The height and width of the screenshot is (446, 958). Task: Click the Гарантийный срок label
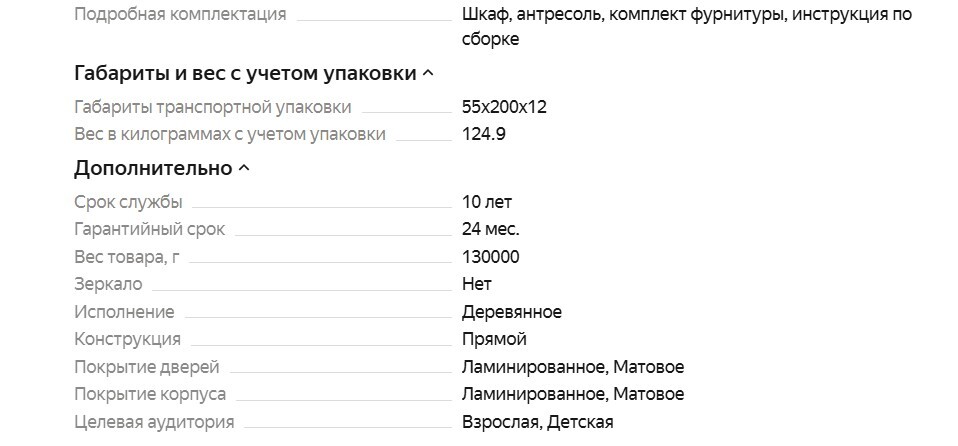[150, 229]
